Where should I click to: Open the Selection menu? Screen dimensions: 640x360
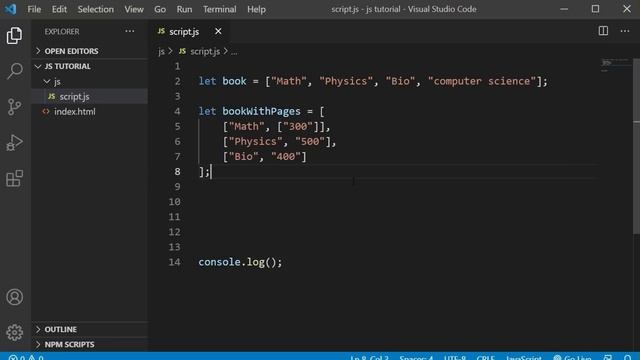[96, 9]
